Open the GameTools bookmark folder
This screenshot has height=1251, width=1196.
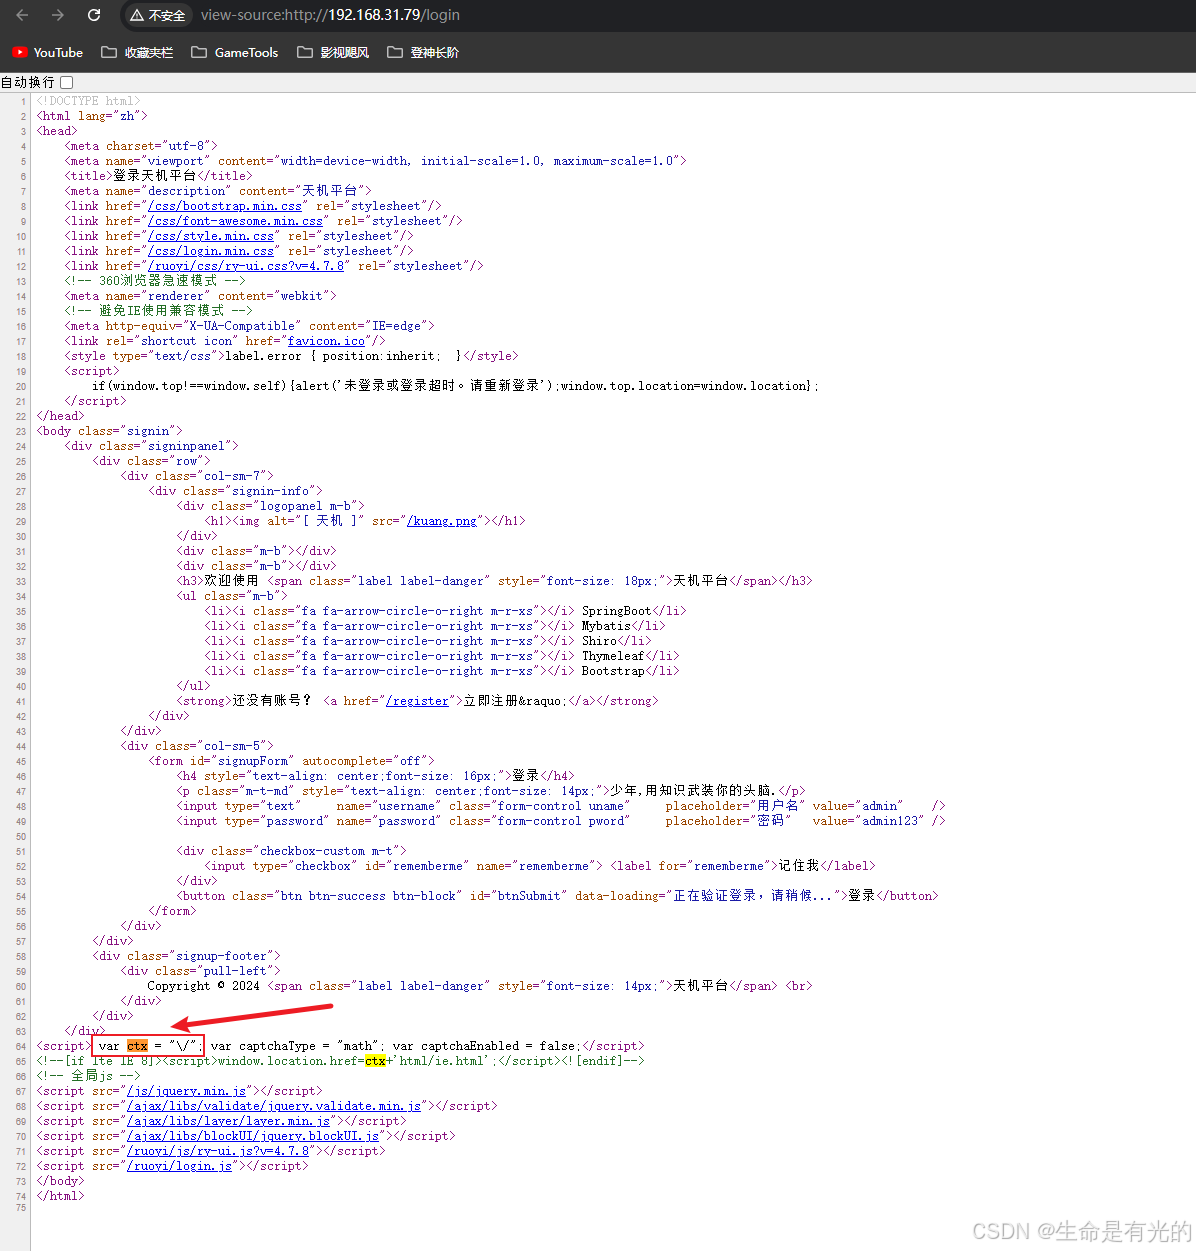coord(235,52)
